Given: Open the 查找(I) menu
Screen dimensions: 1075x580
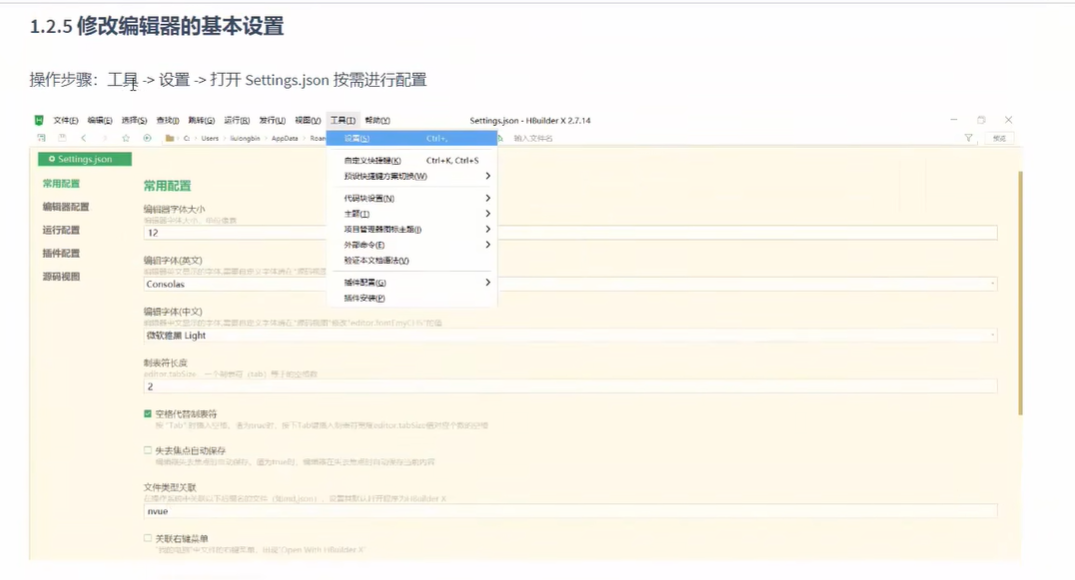Looking at the screenshot, I should (167, 120).
